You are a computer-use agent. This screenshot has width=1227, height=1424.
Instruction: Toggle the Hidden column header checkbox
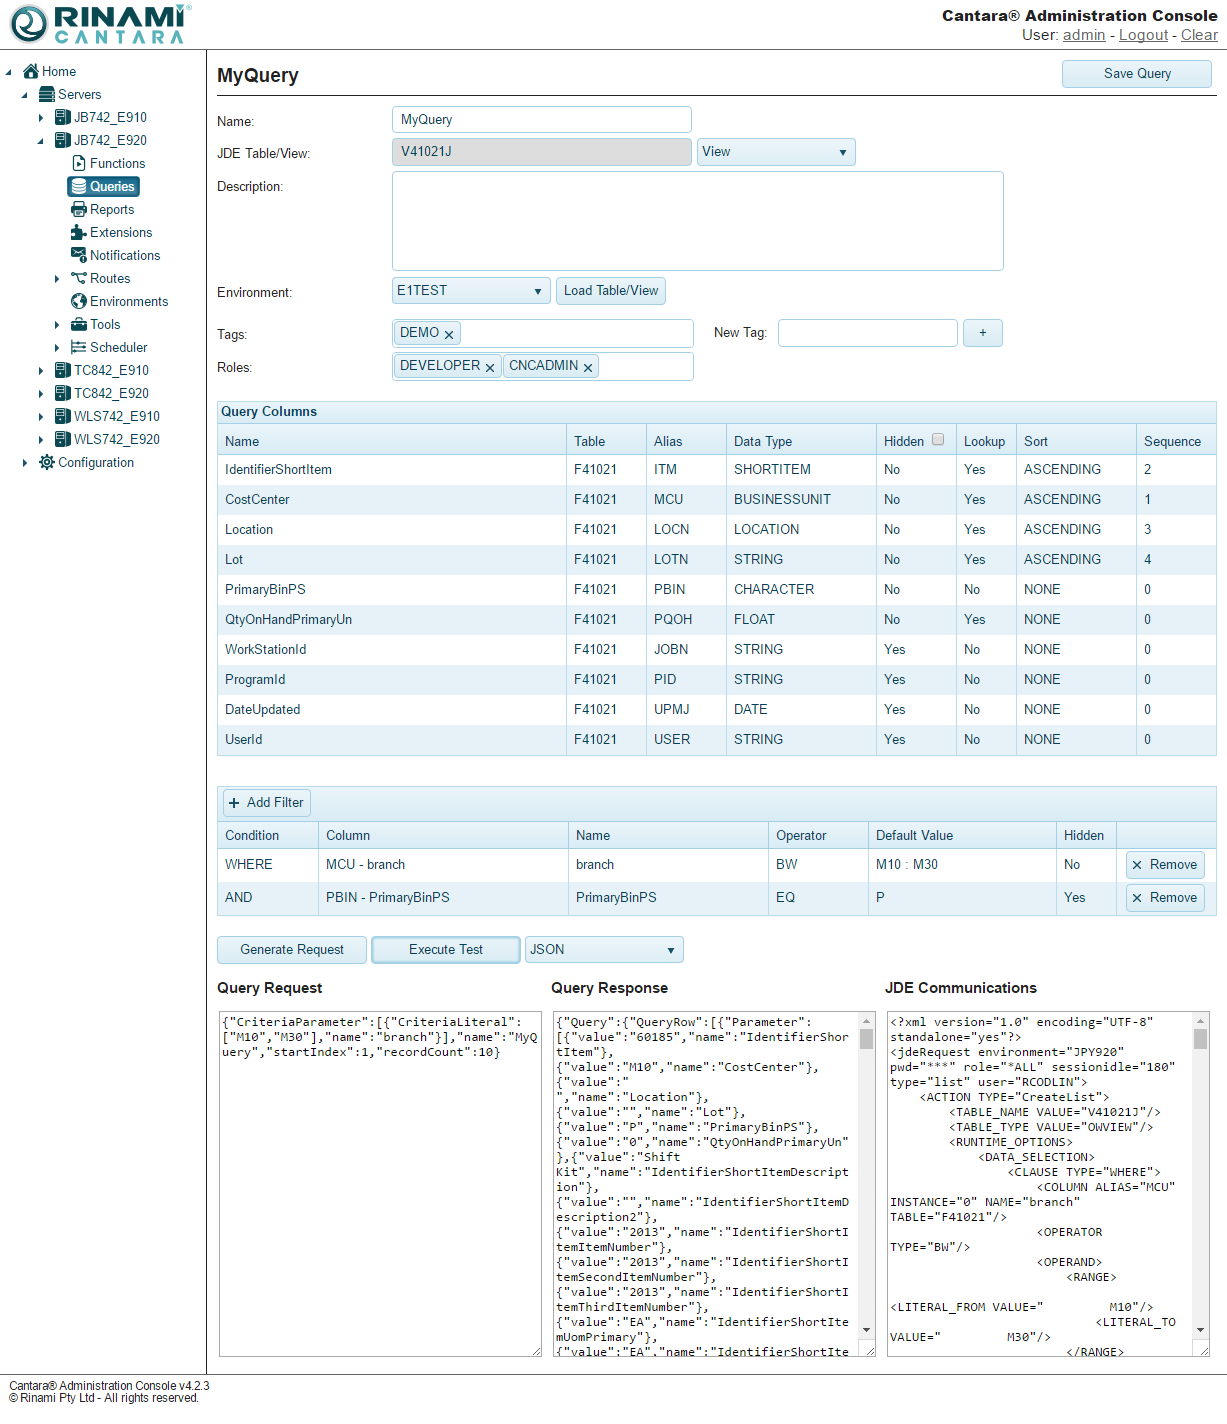pos(937,439)
